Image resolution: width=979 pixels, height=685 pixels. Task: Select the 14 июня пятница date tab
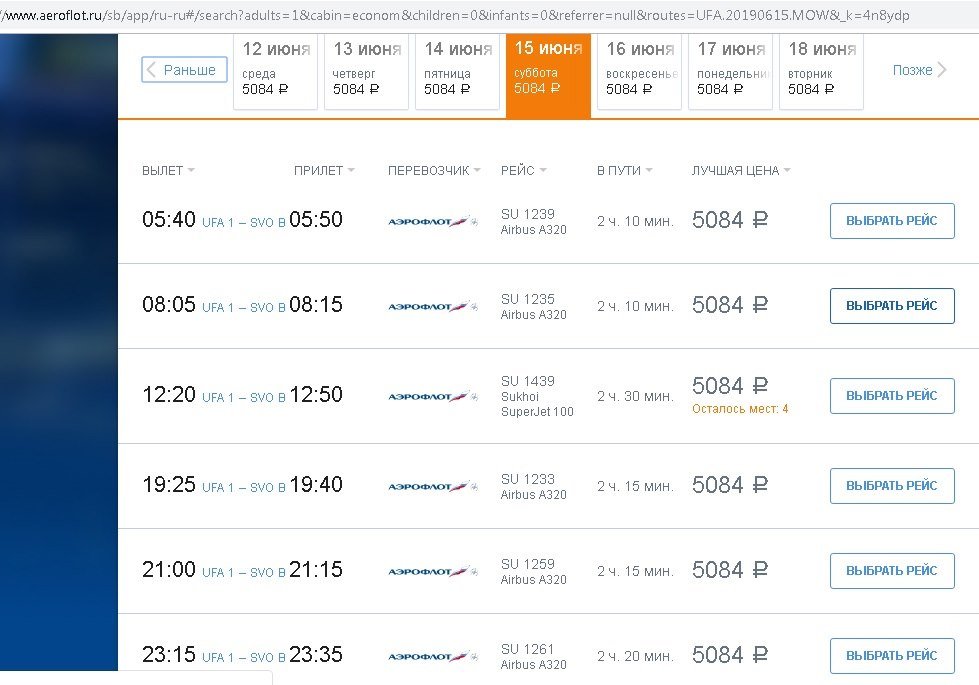[x=457, y=70]
